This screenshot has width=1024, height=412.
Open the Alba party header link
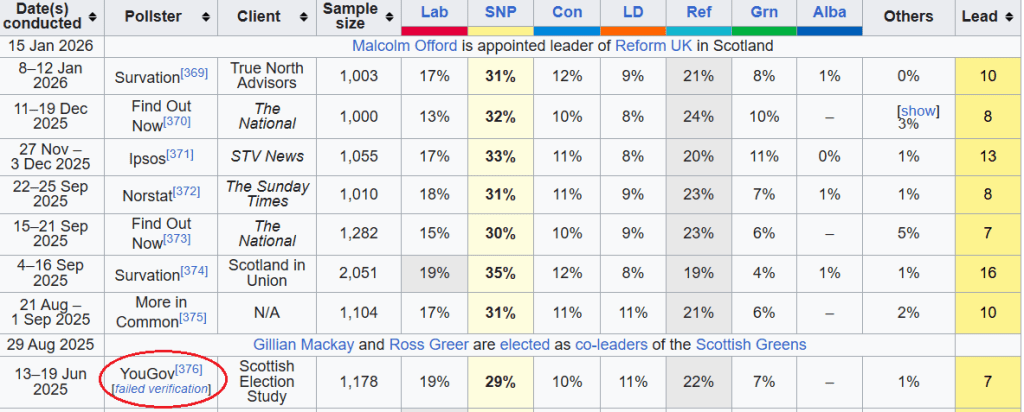829,12
